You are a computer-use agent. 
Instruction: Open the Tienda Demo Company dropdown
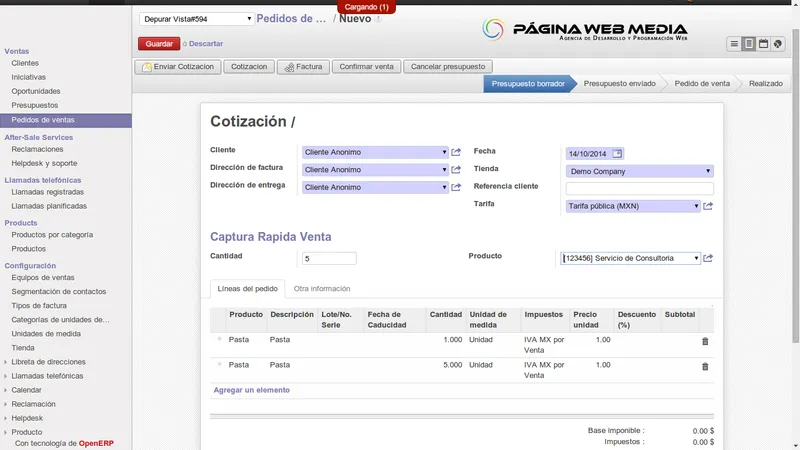639,171
